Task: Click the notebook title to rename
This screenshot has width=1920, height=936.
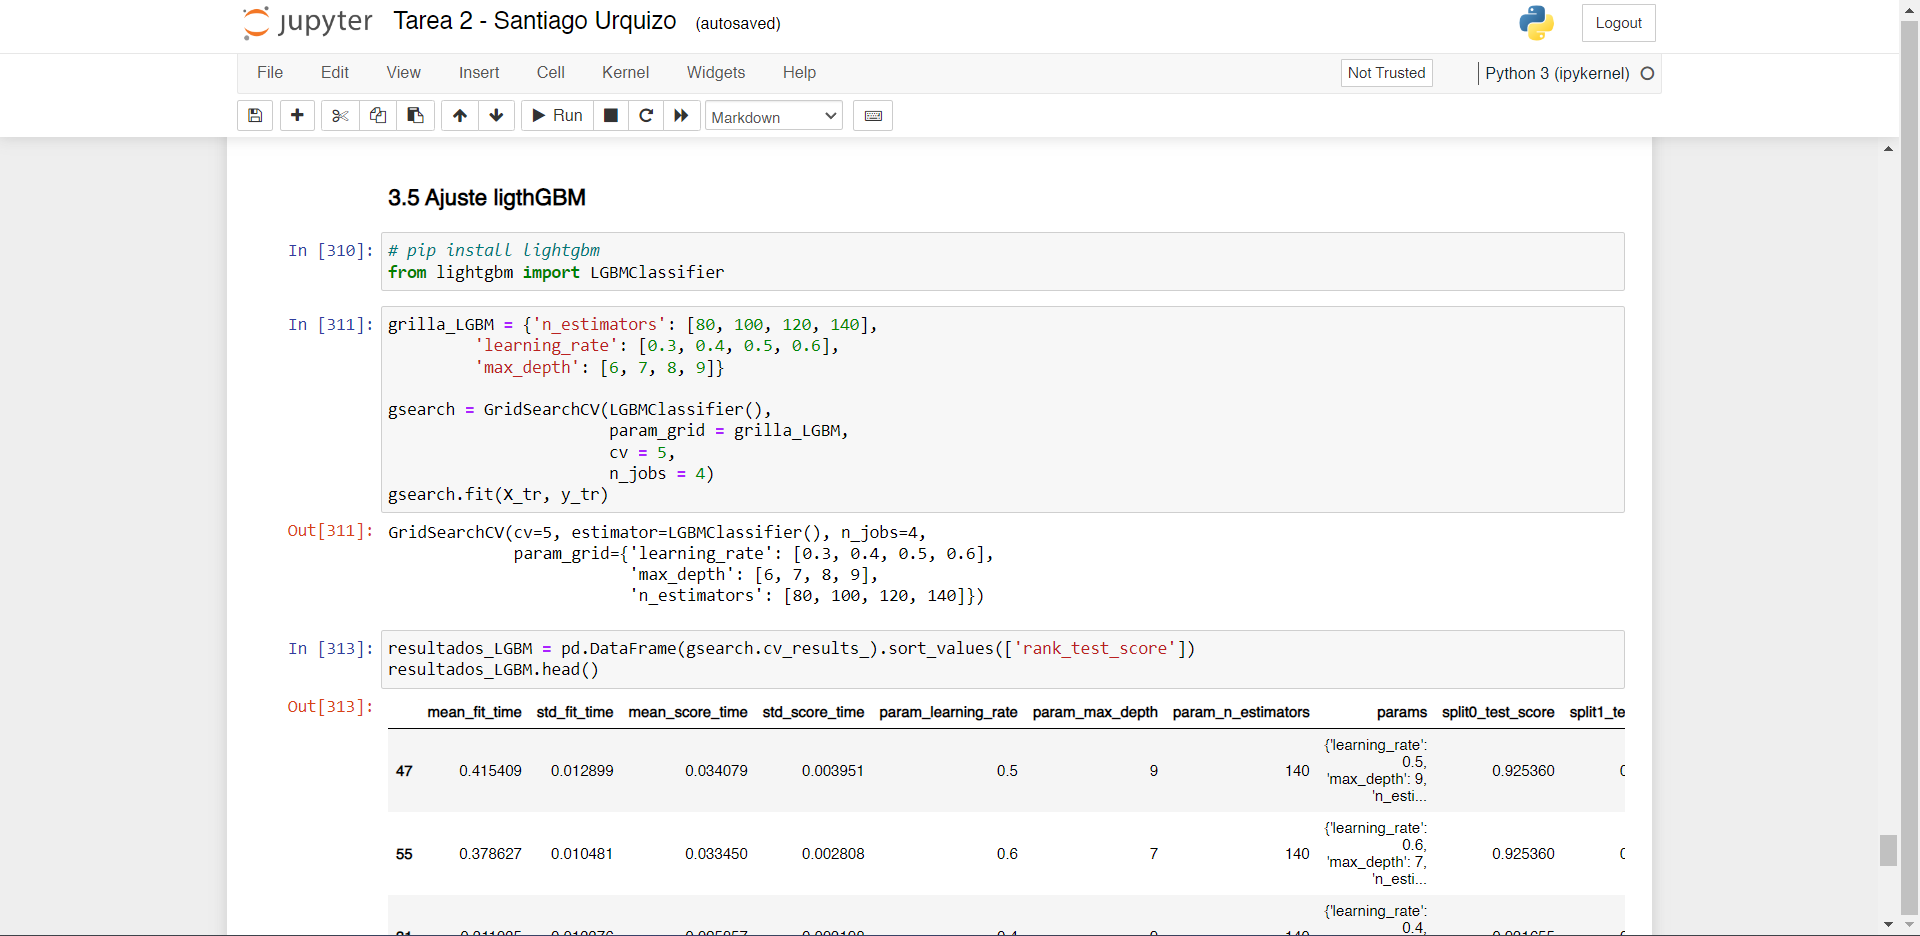Action: click(534, 21)
